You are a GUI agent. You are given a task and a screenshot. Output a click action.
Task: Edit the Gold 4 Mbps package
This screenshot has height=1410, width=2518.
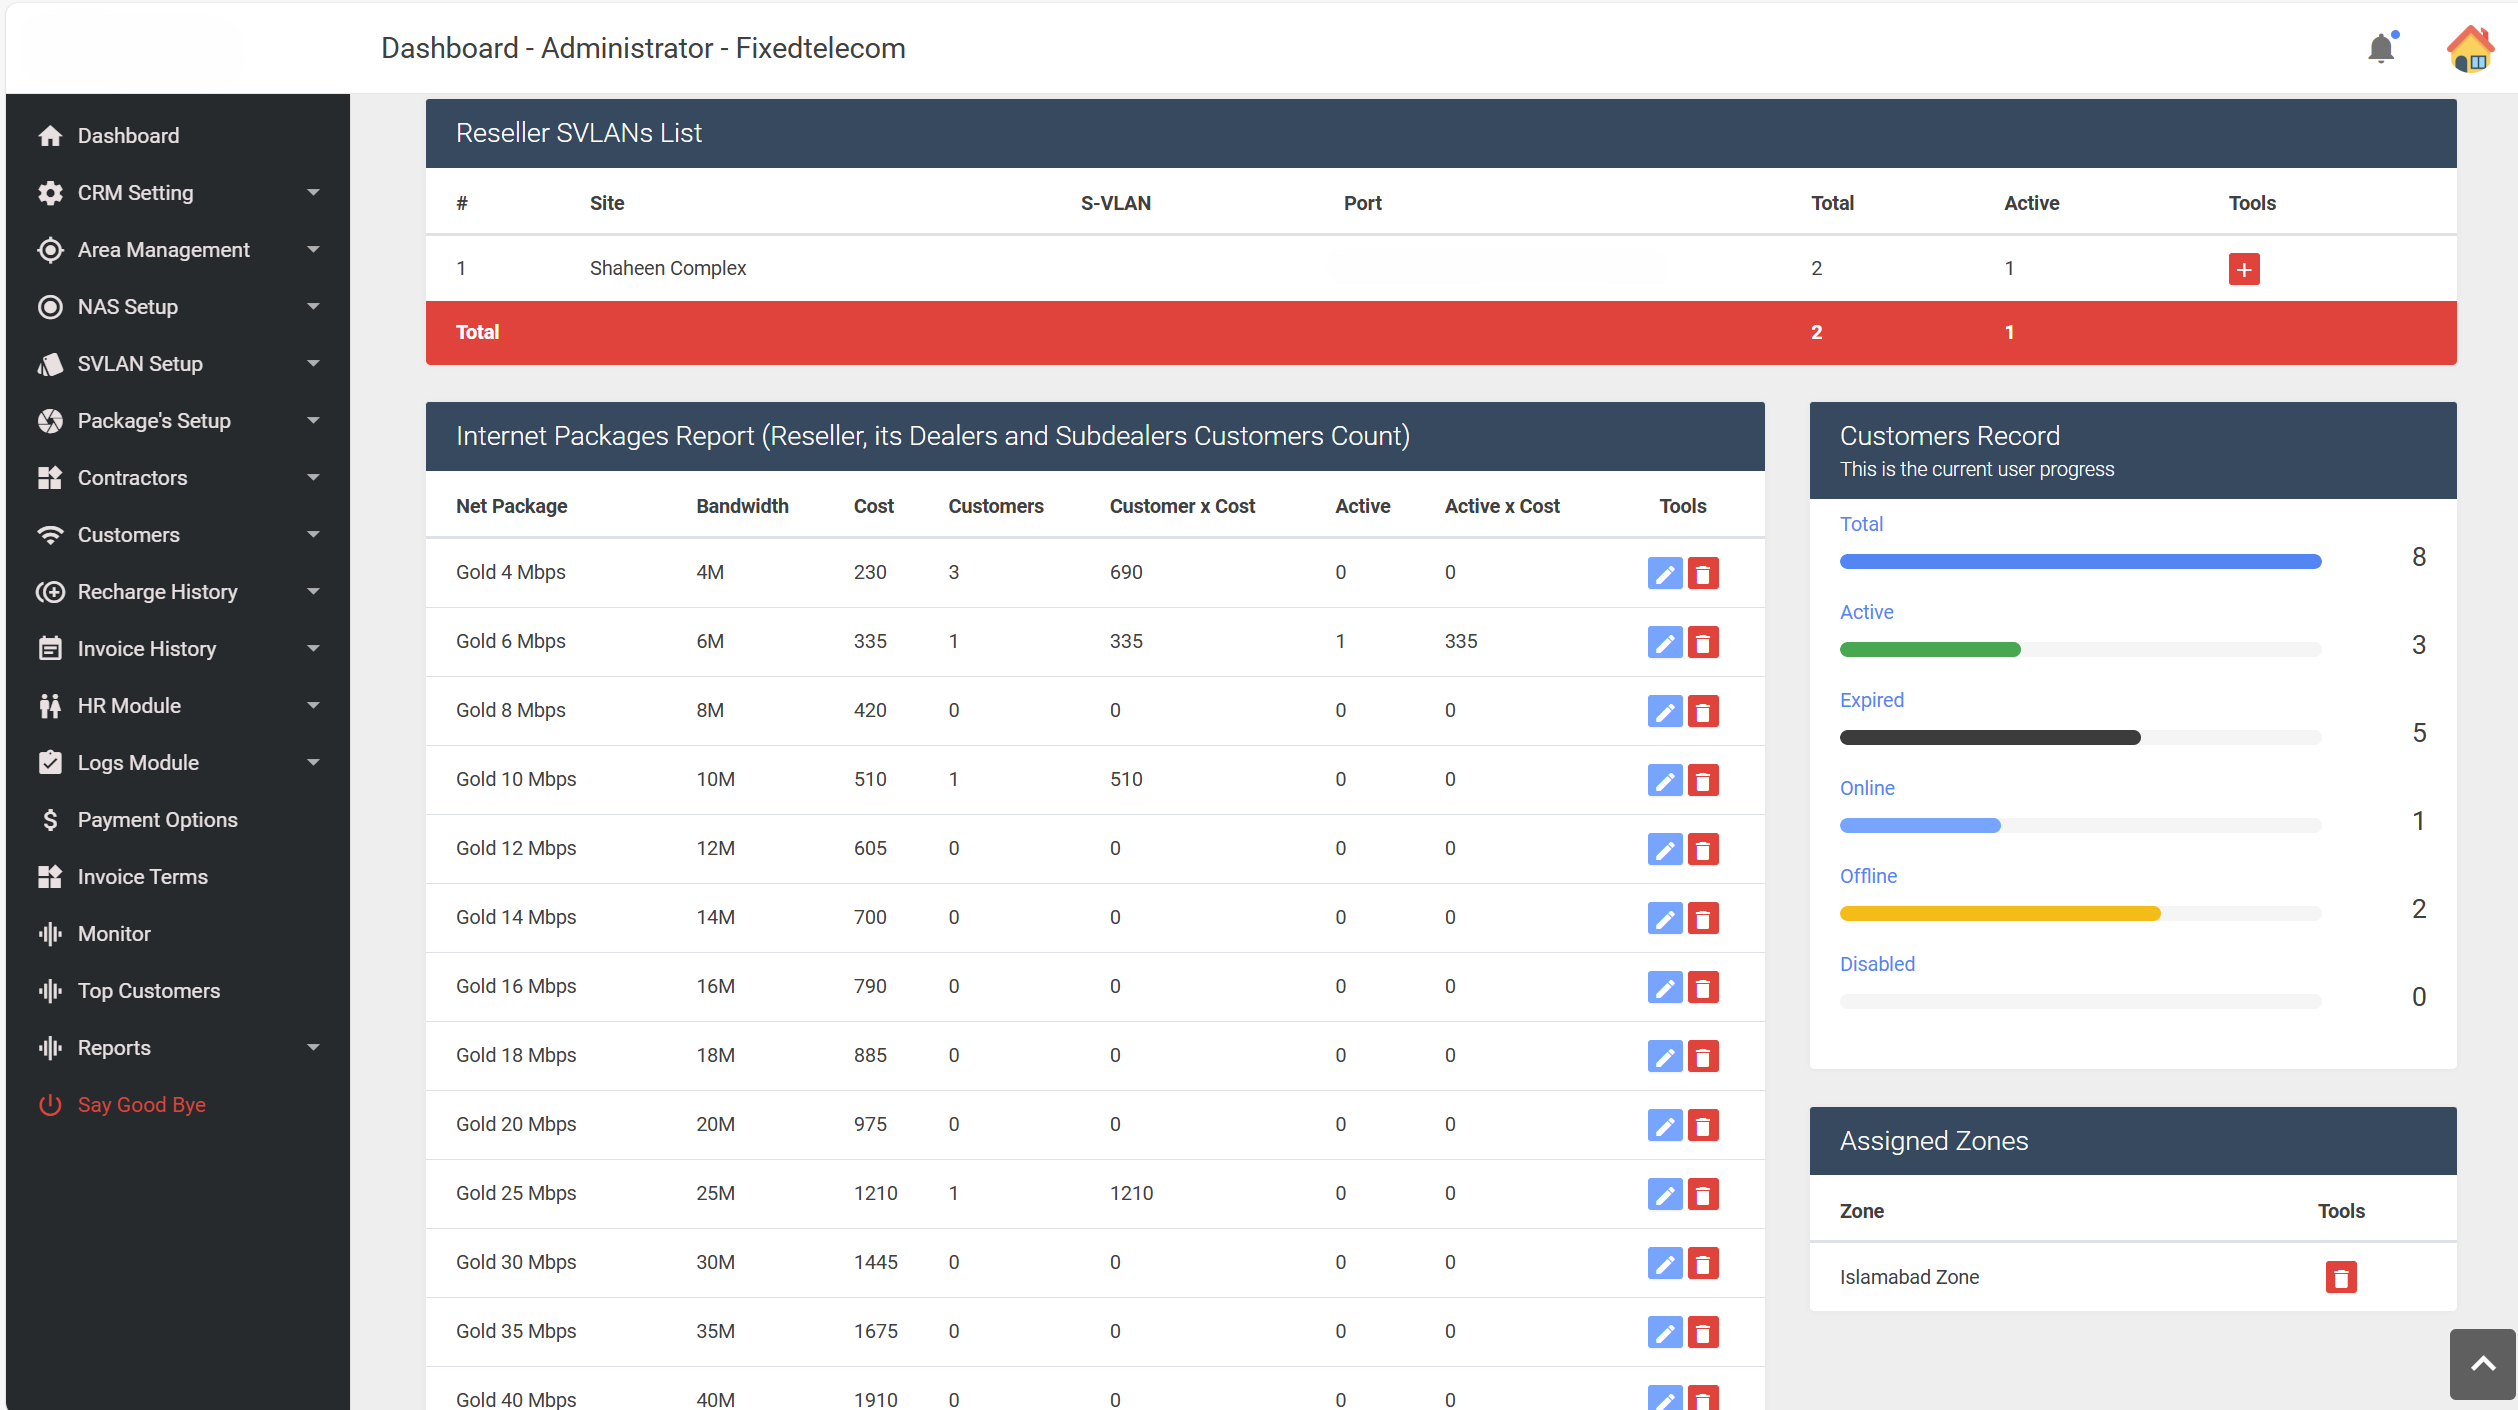point(1664,573)
